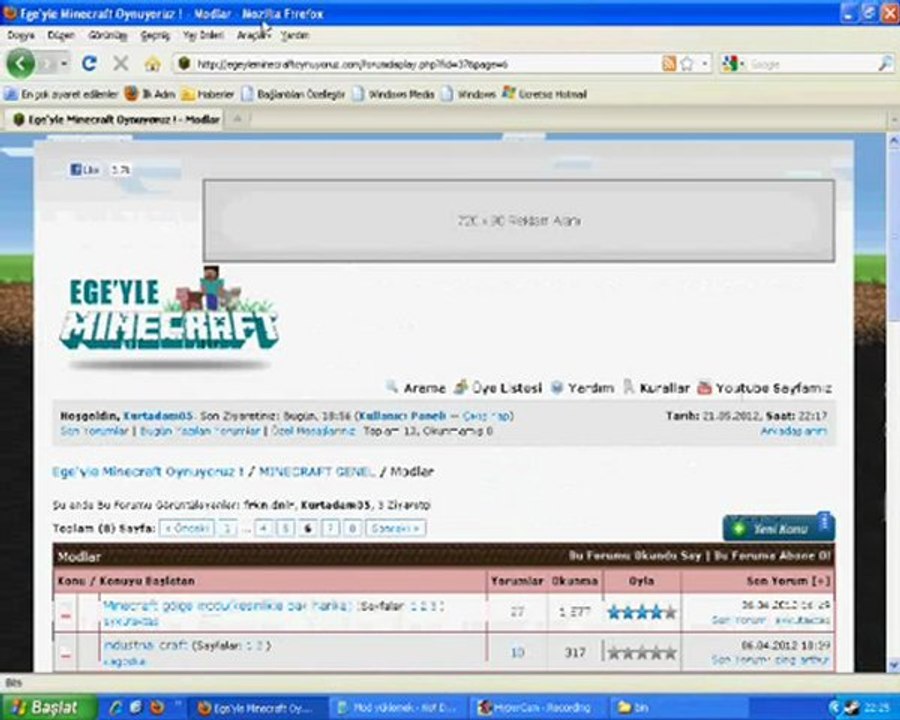
Task: Click the 728 x 90 Reklam Alanı banner
Action: [x=519, y=220]
